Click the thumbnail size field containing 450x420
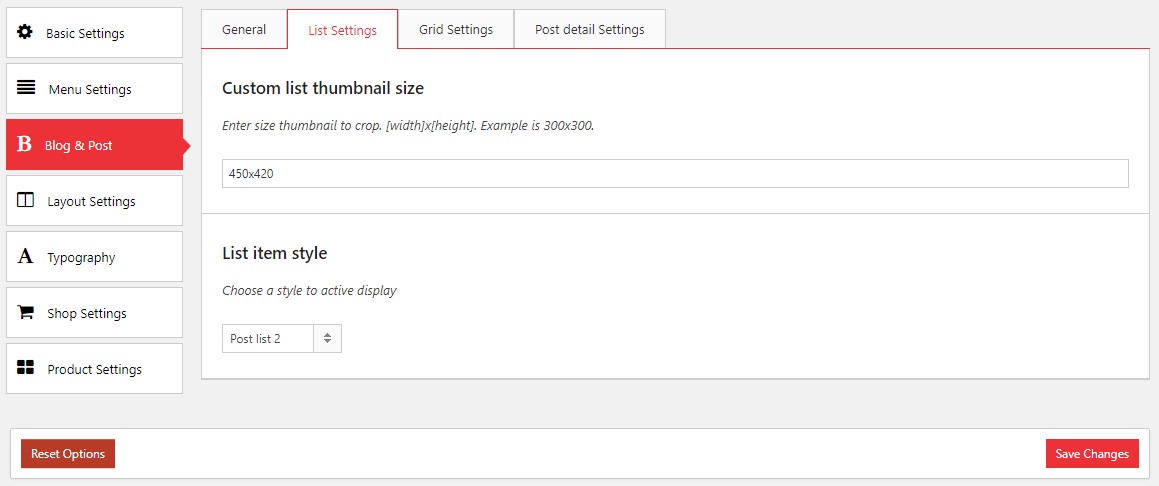 675,173
